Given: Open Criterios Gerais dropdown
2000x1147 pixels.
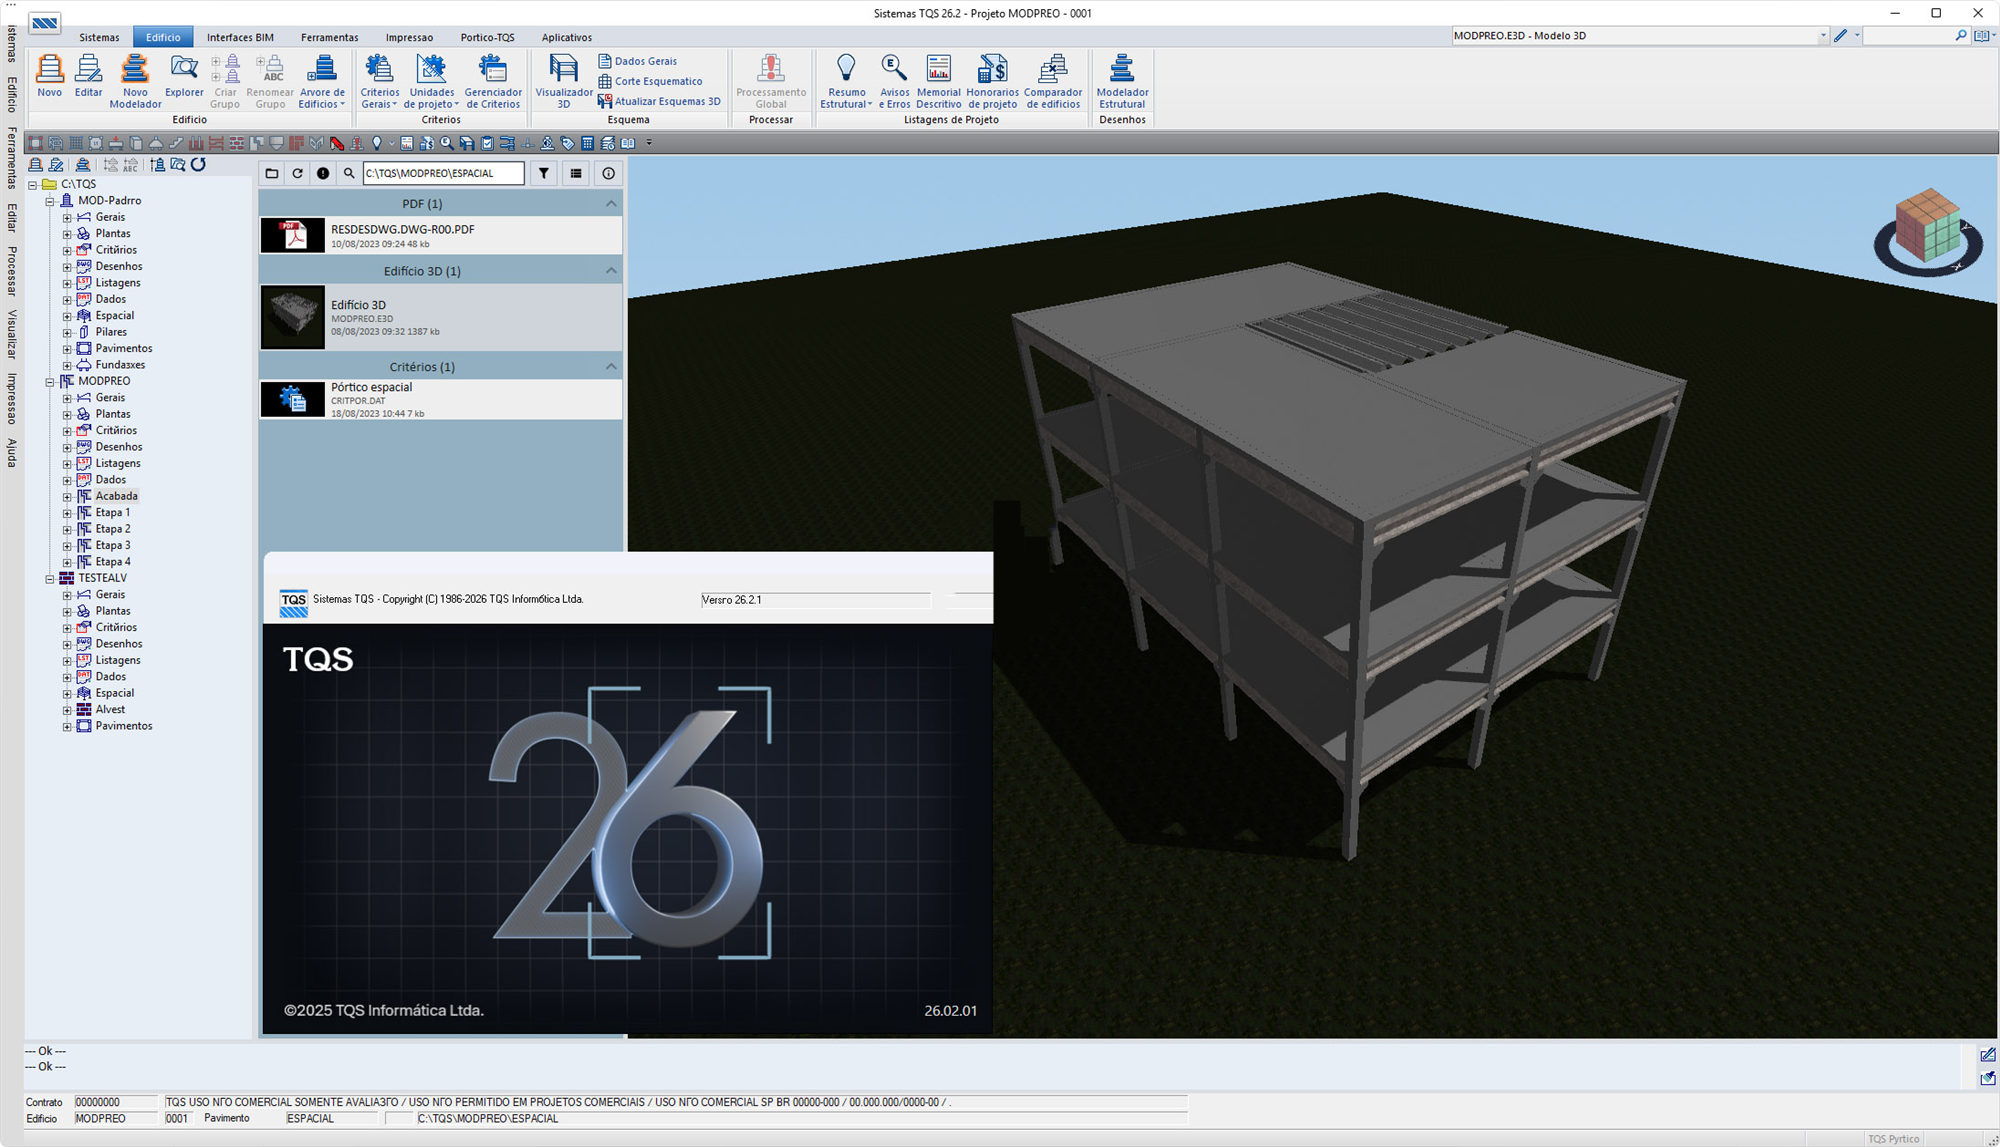Looking at the screenshot, I should (x=379, y=81).
